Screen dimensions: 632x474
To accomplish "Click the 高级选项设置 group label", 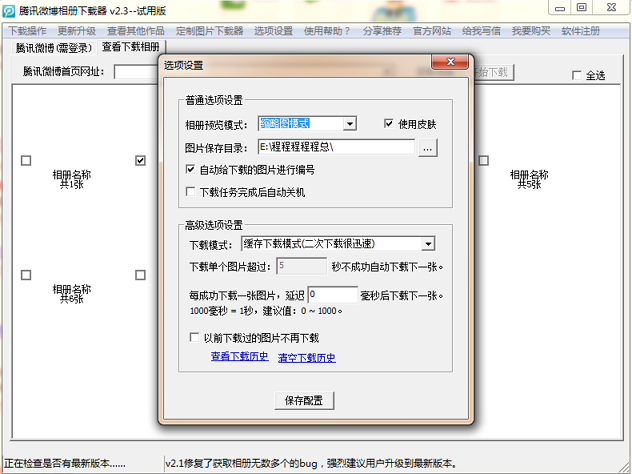I will [214, 225].
